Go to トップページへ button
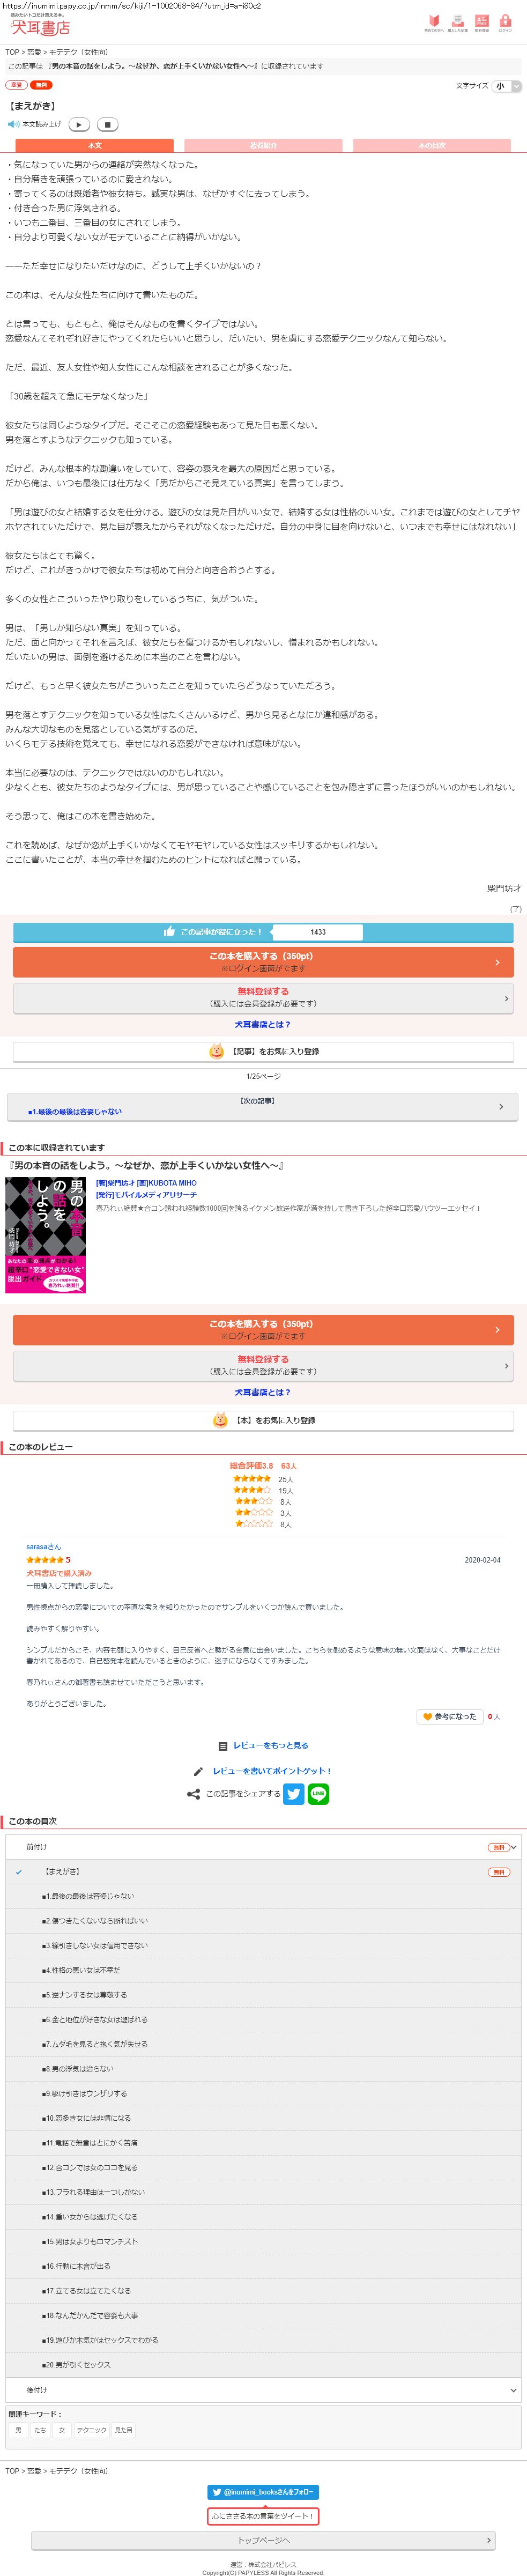This screenshot has height=2576, width=527. point(263,2540)
